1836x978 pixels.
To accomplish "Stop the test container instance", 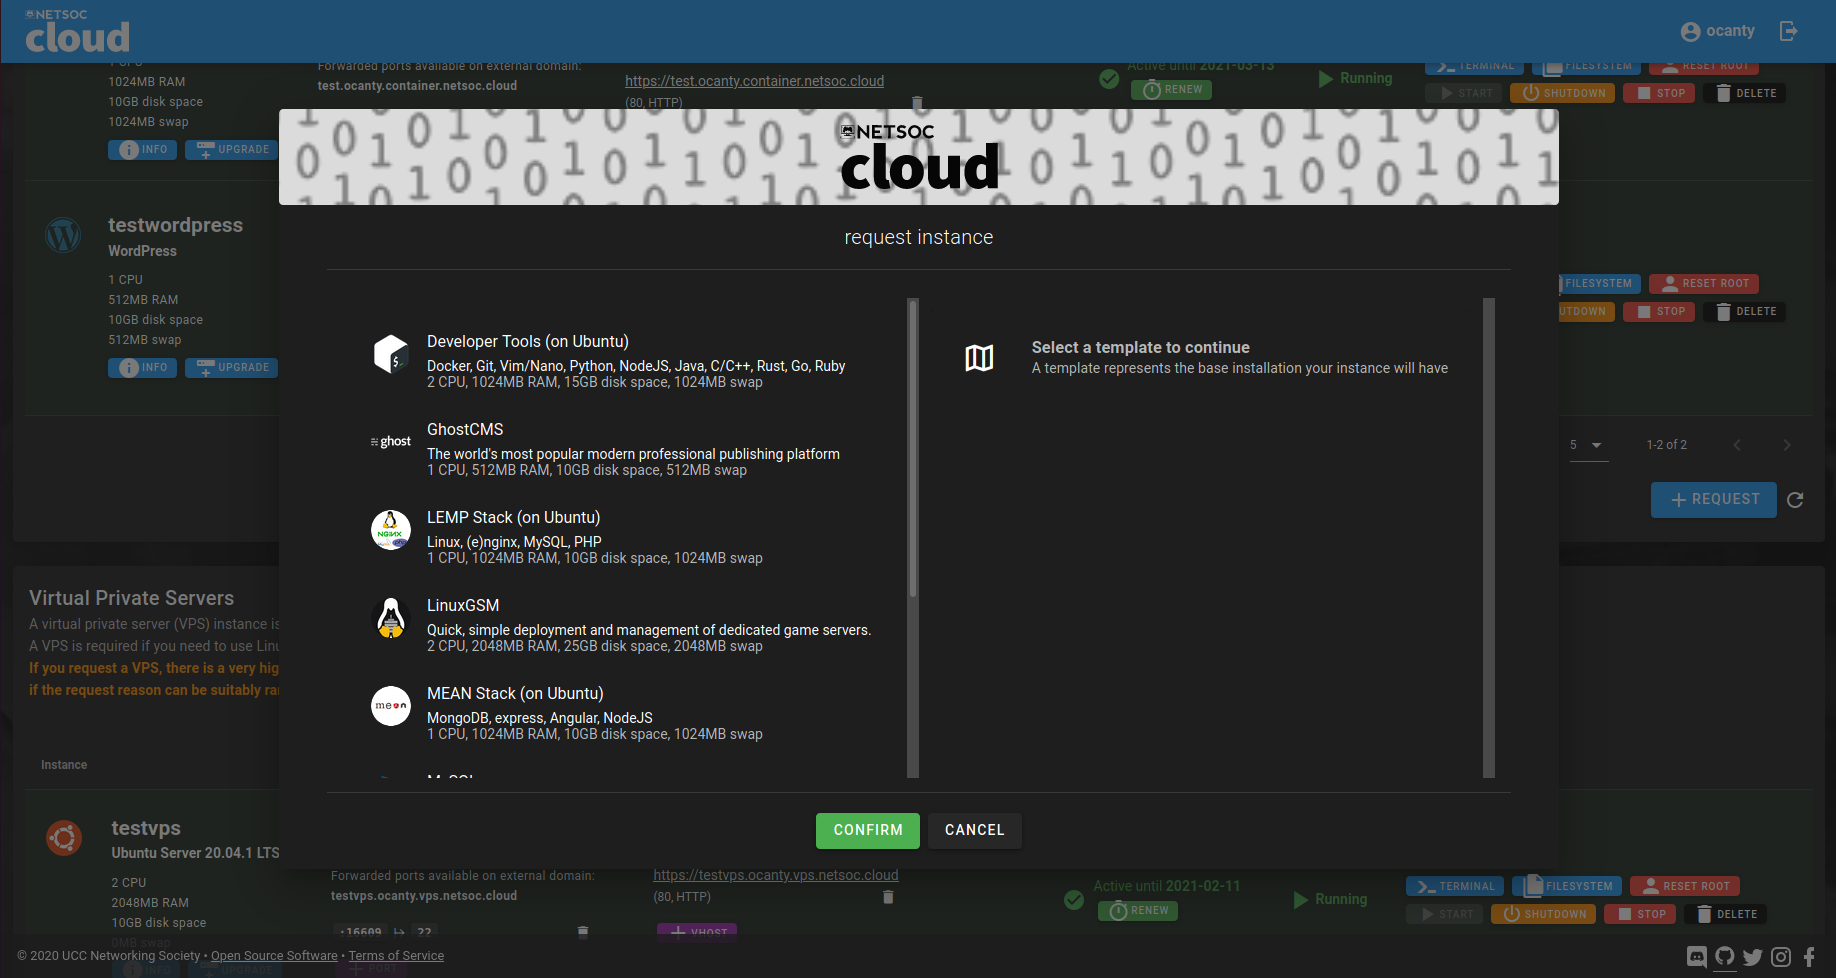I will pos(1659,94).
